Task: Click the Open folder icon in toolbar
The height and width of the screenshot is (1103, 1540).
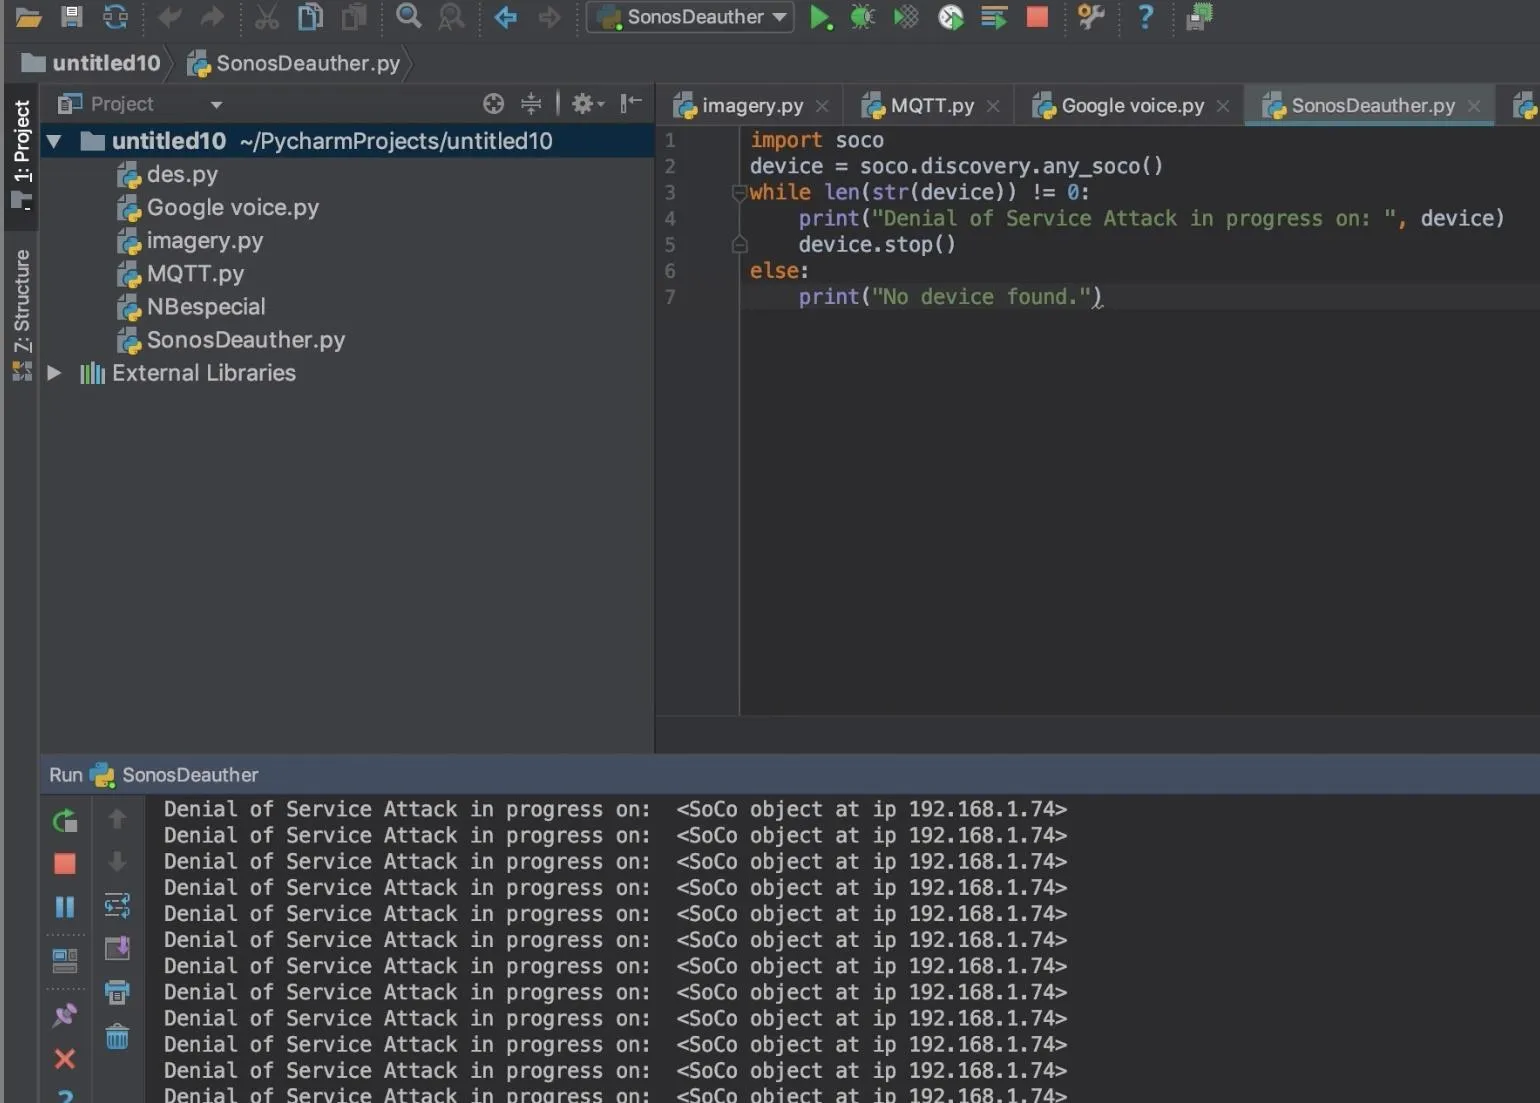Action: [28, 17]
